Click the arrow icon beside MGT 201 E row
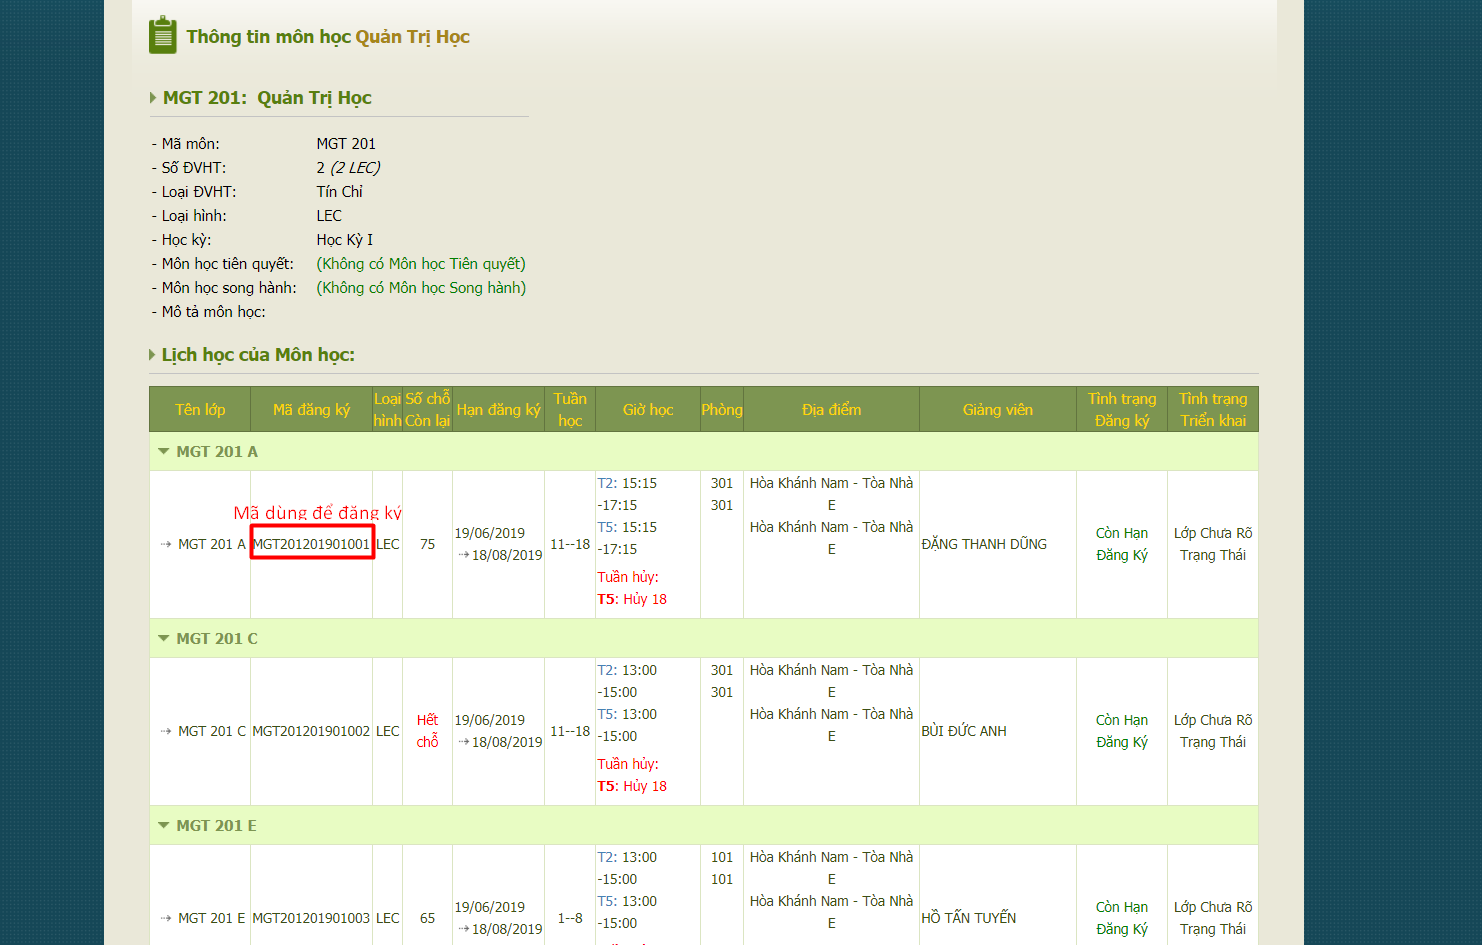 tap(166, 918)
